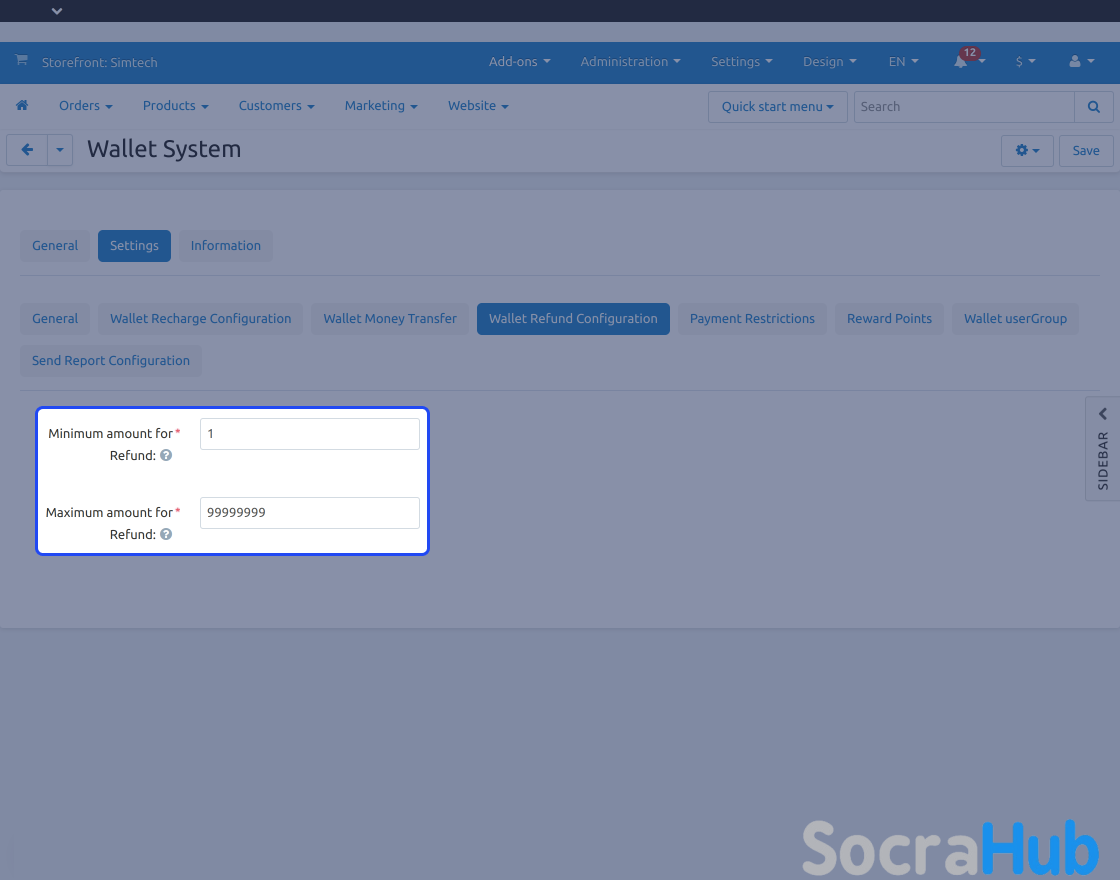Click the SIDEBAR vertical label
Screen dimensions: 1120x880
point(1103,461)
